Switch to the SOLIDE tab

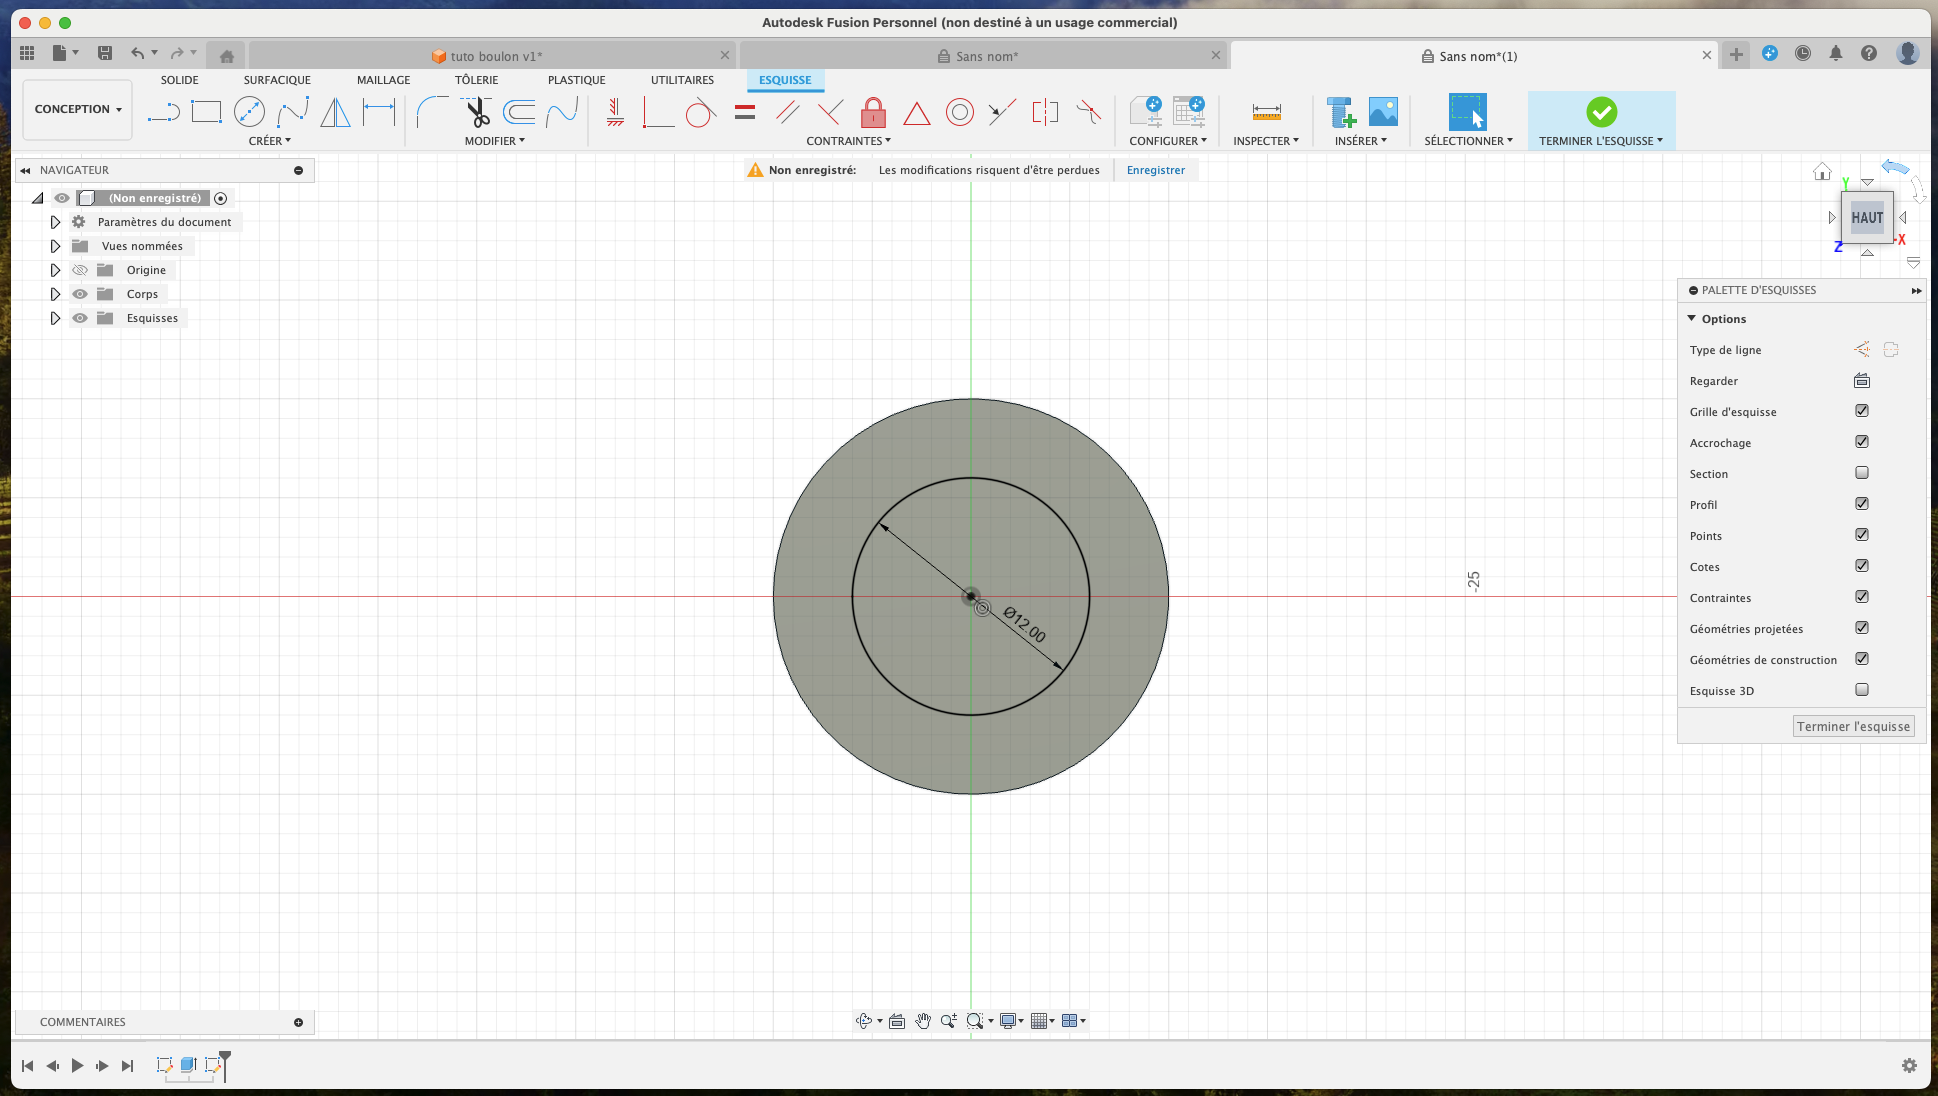click(x=180, y=80)
